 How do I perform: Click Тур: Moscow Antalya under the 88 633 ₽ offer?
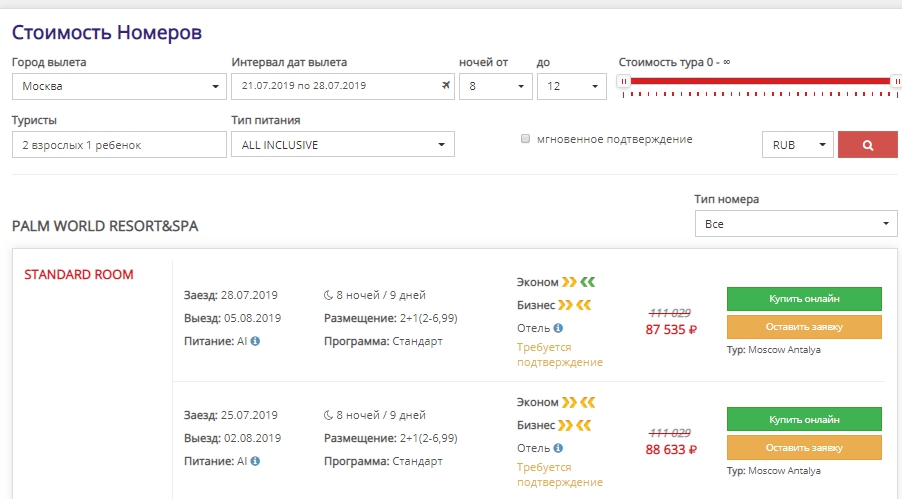774,471
